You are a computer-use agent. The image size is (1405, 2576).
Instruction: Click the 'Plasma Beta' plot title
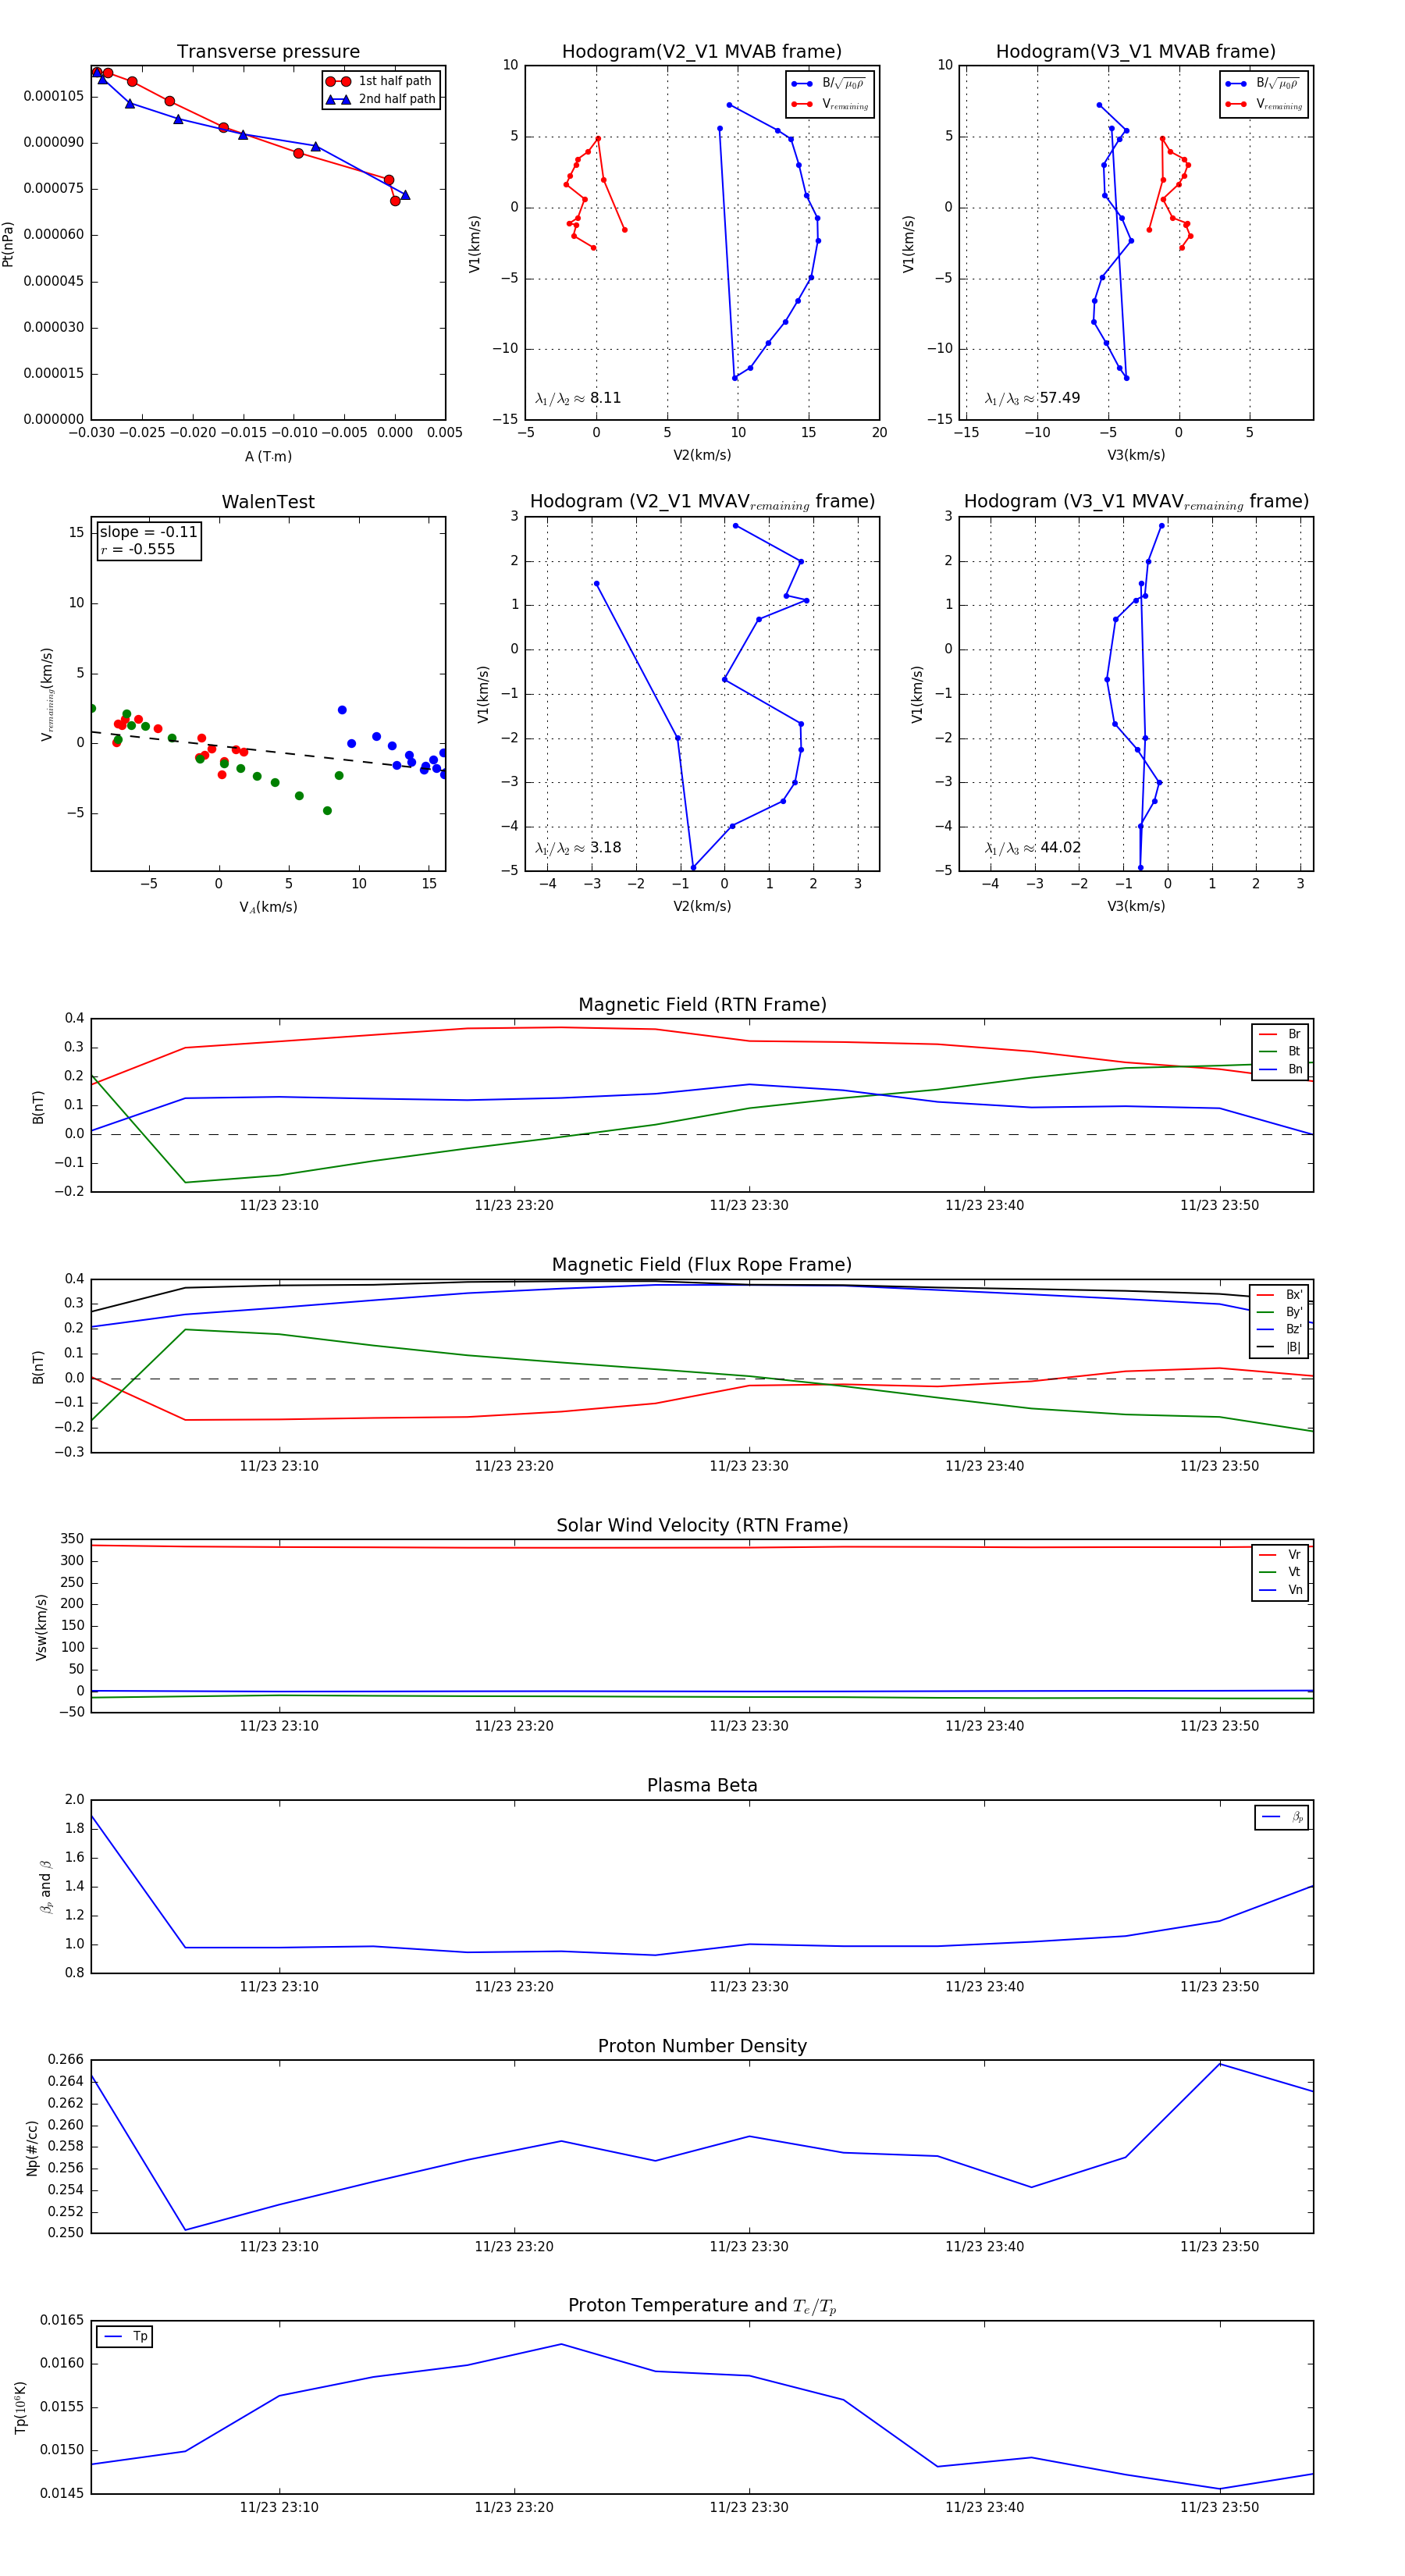(702, 1785)
